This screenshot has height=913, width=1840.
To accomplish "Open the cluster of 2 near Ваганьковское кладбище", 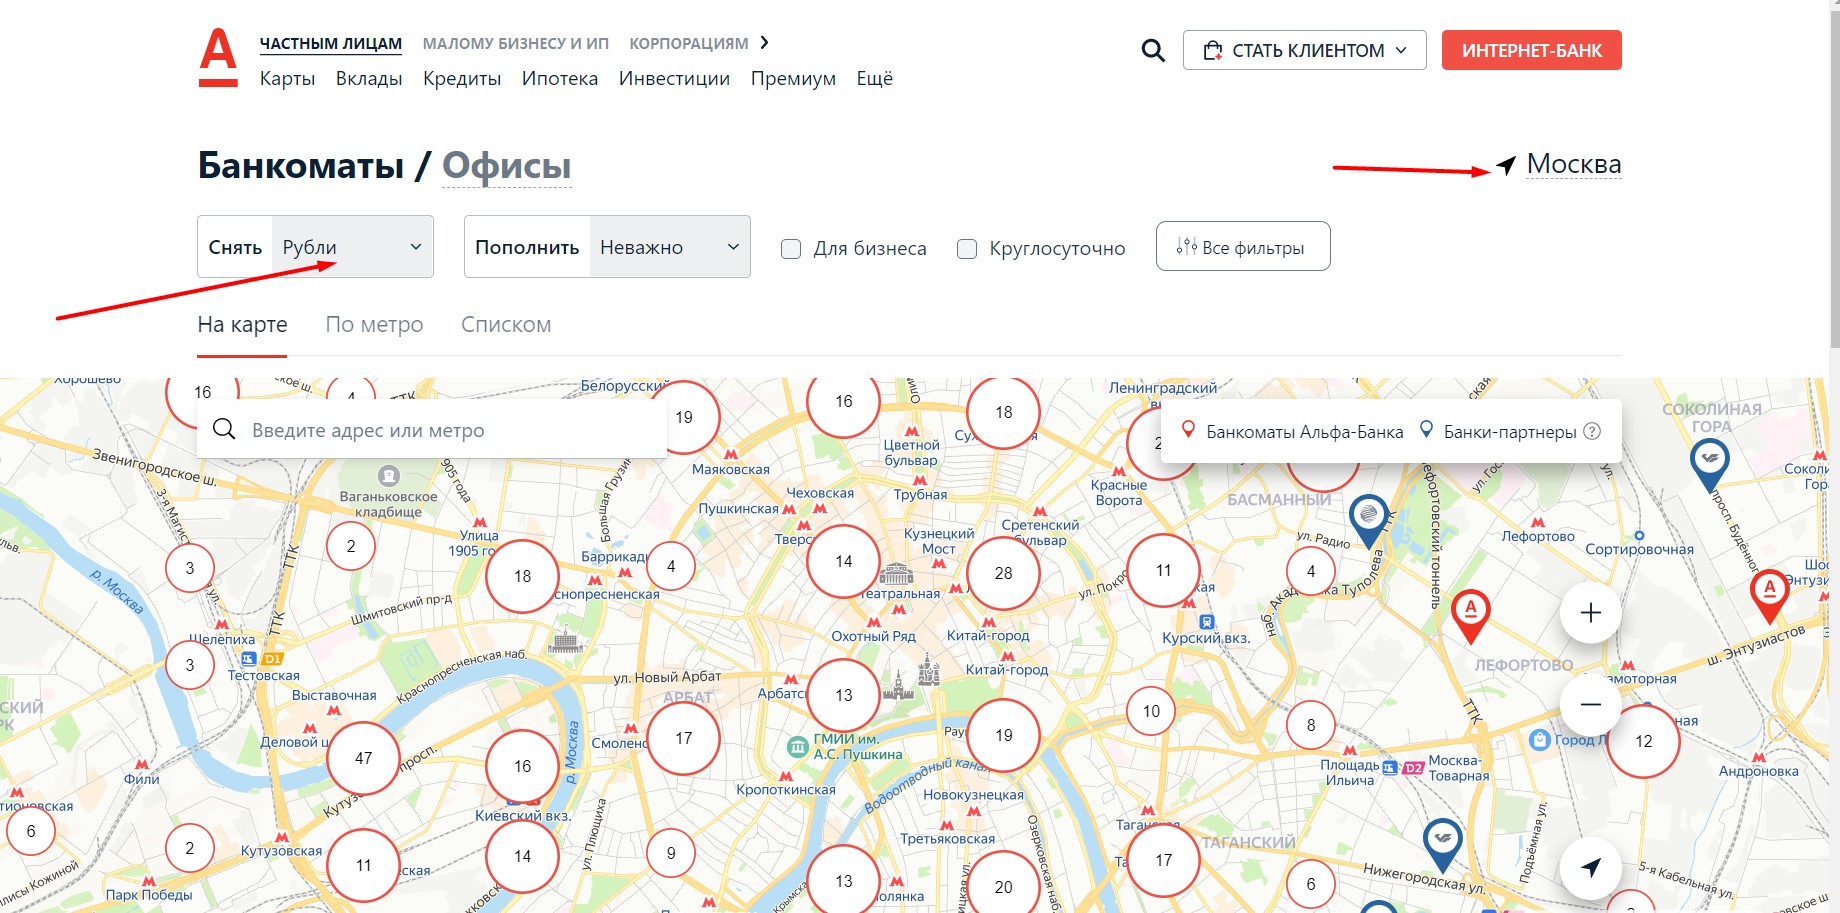I will click(x=351, y=546).
